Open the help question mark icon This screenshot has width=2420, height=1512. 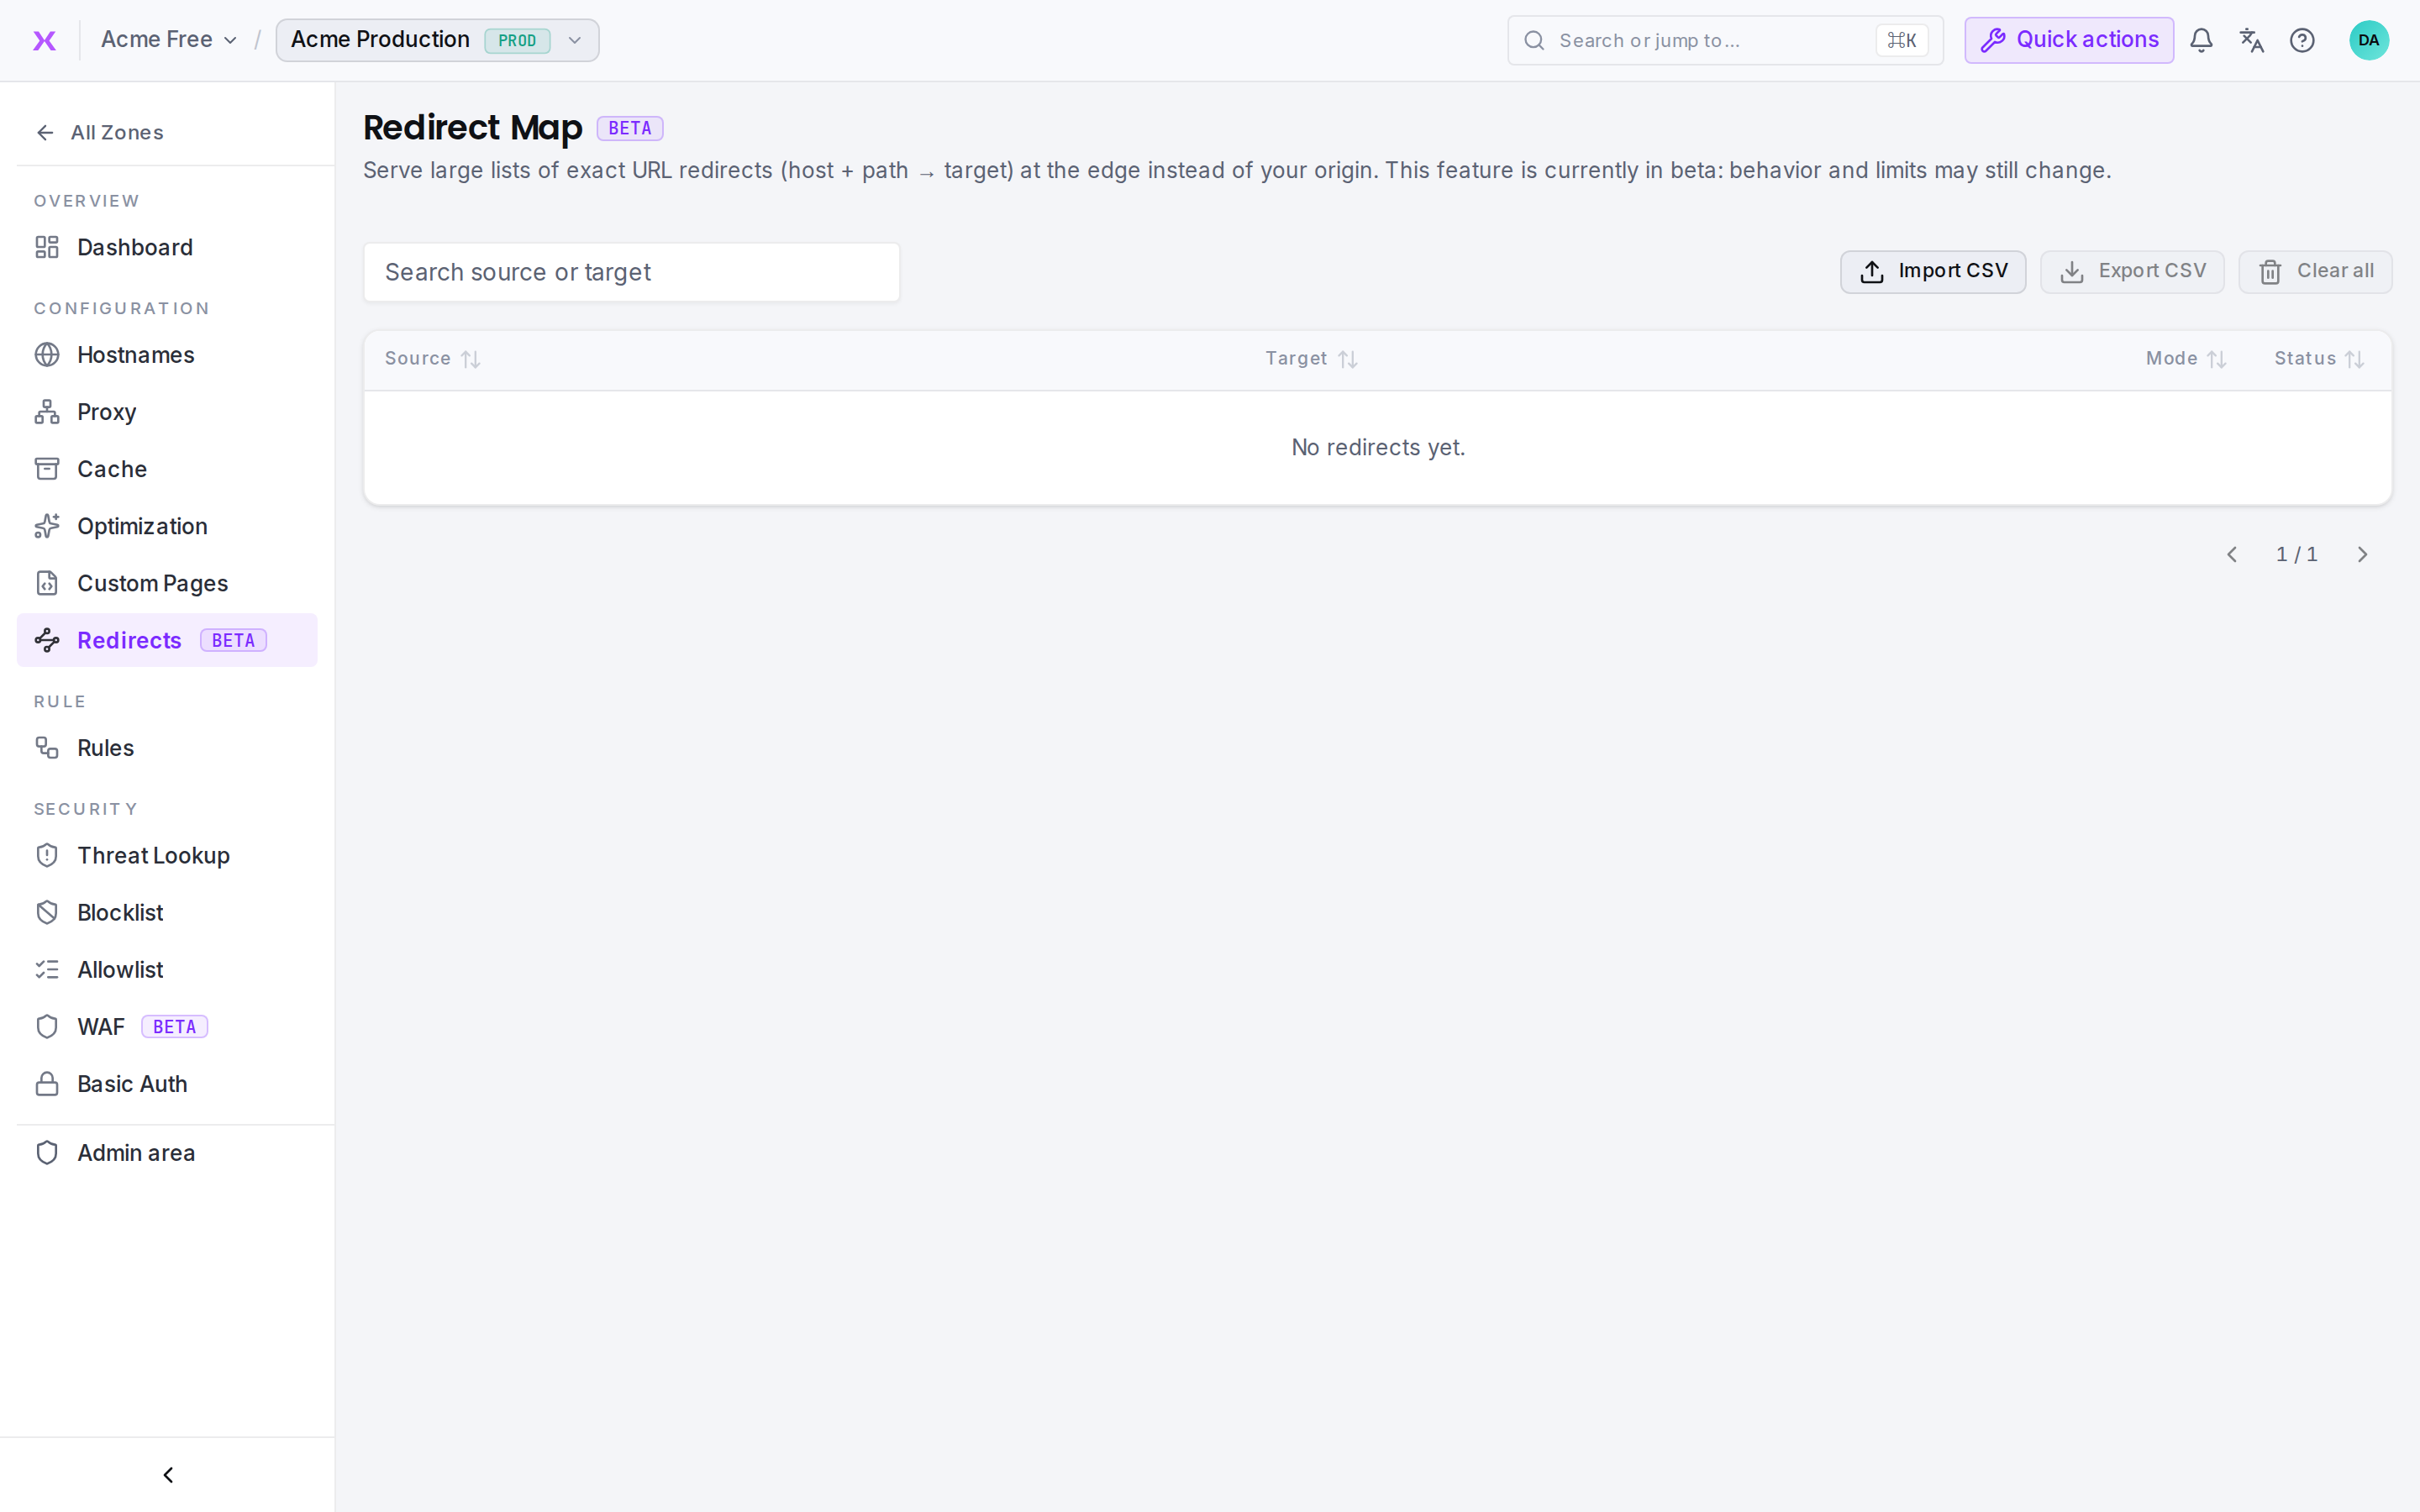coord(2302,40)
